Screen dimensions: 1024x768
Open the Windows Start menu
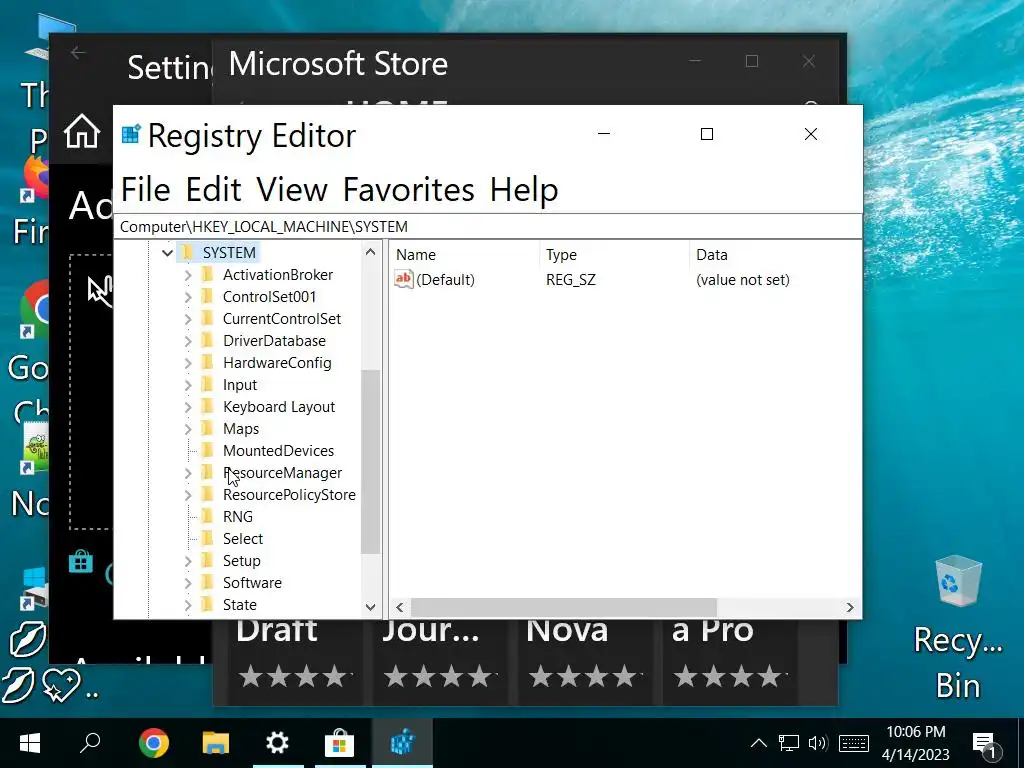click(30, 743)
